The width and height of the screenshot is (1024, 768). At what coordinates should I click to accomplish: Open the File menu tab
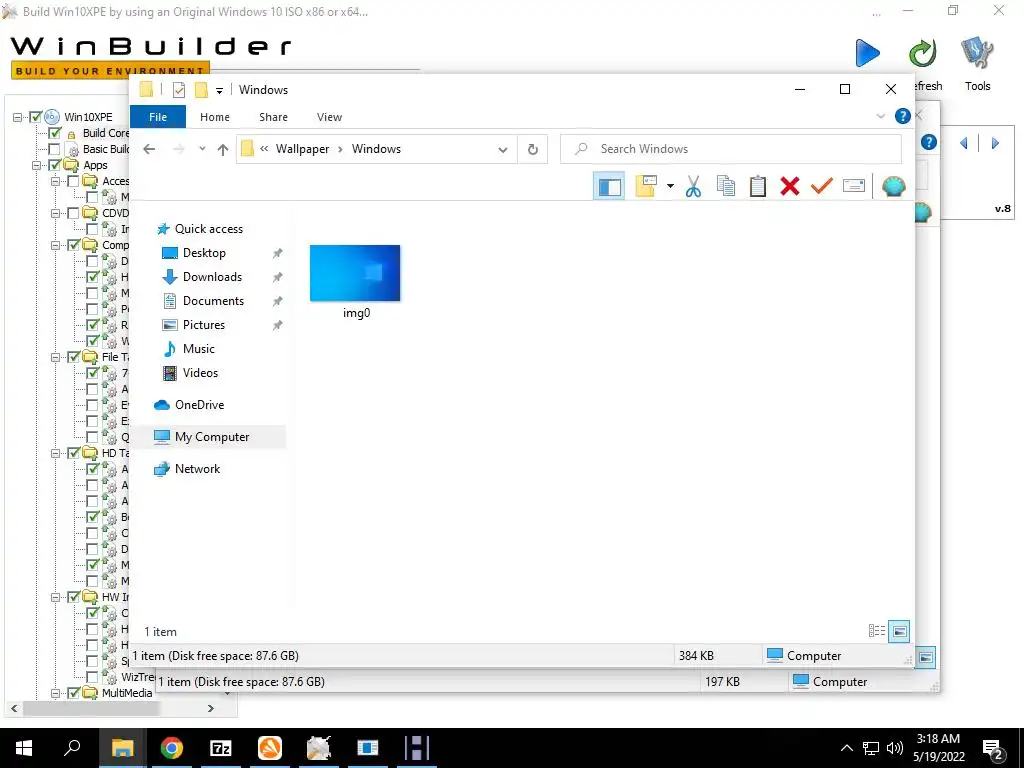tap(158, 117)
